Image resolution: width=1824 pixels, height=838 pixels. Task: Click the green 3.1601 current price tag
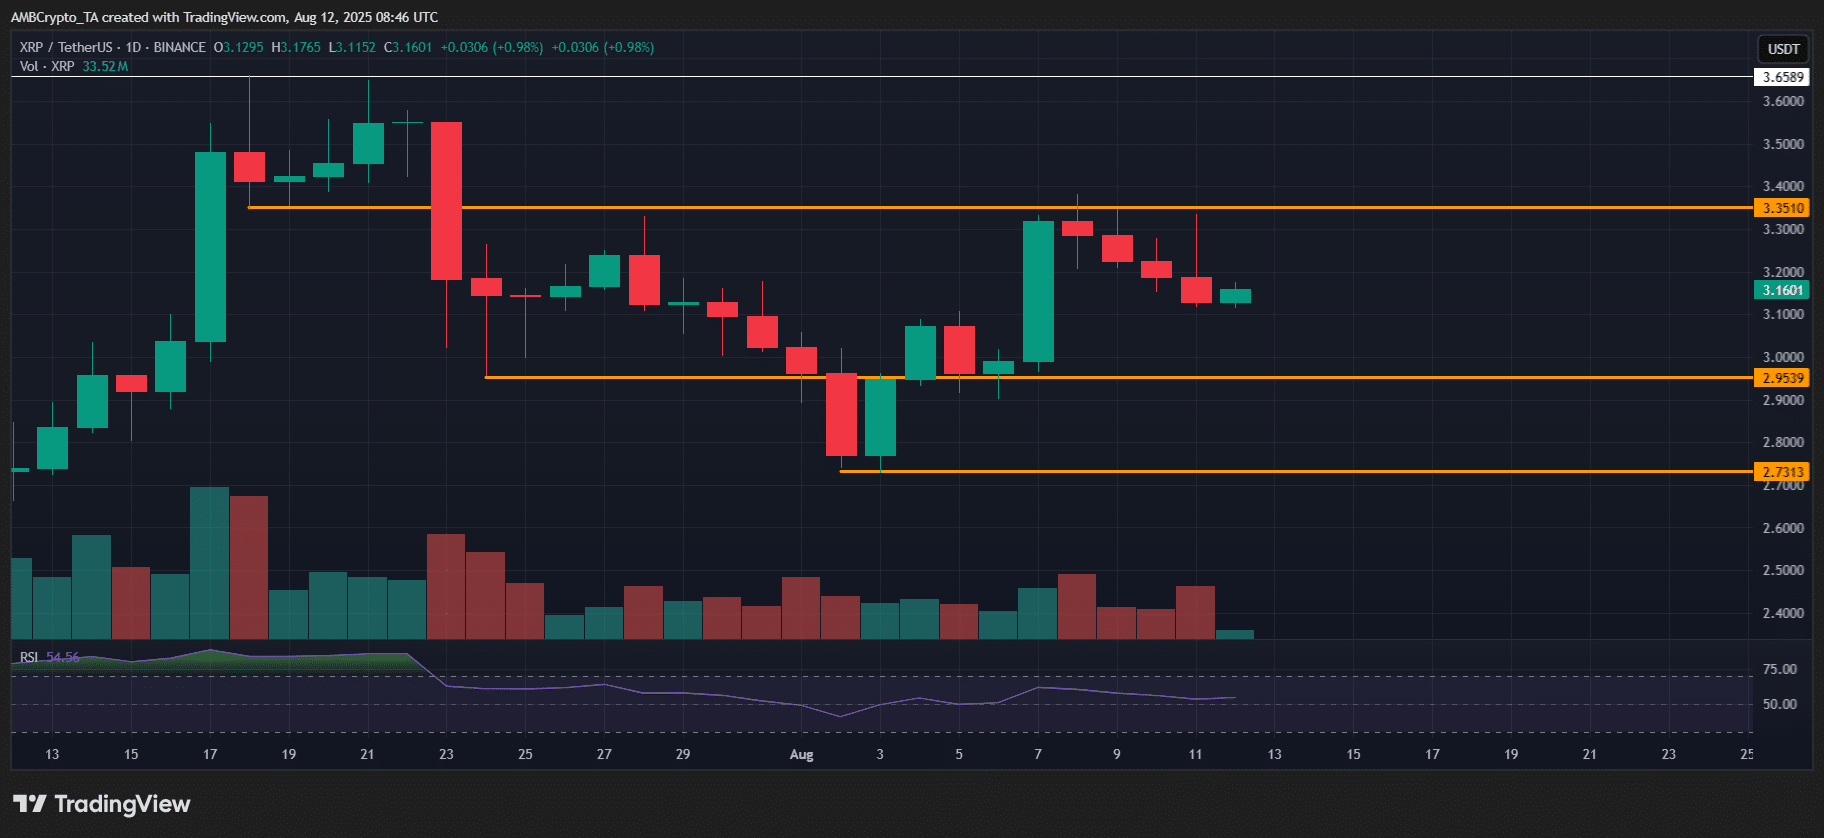1782,290
